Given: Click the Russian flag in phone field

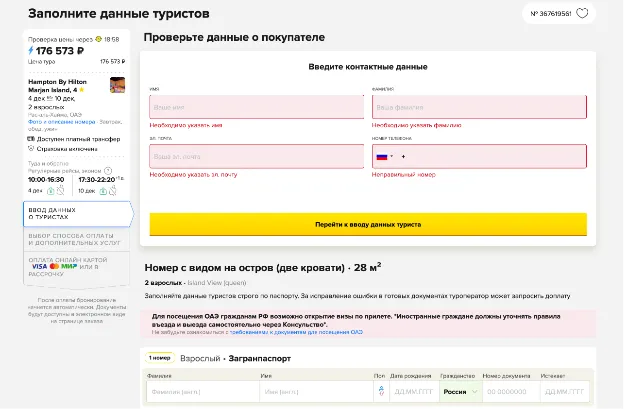Looking at the screenshot, I should click(381, 157).
